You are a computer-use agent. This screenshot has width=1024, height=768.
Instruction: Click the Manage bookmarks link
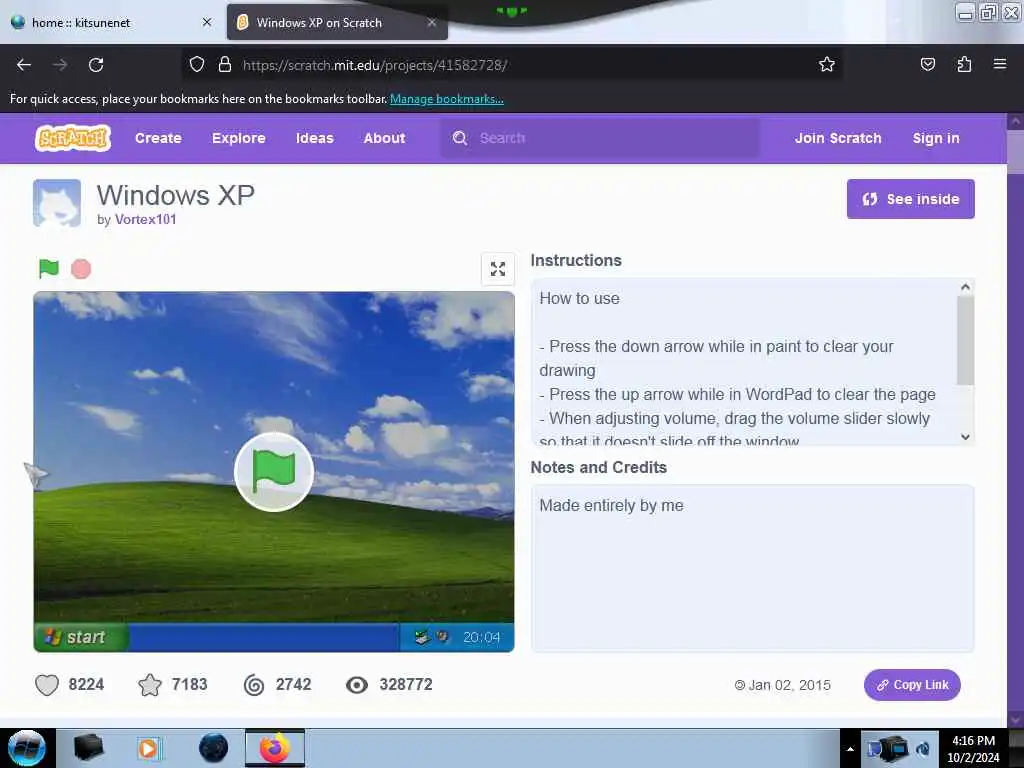pyautogui.click(x=447, y=99)
